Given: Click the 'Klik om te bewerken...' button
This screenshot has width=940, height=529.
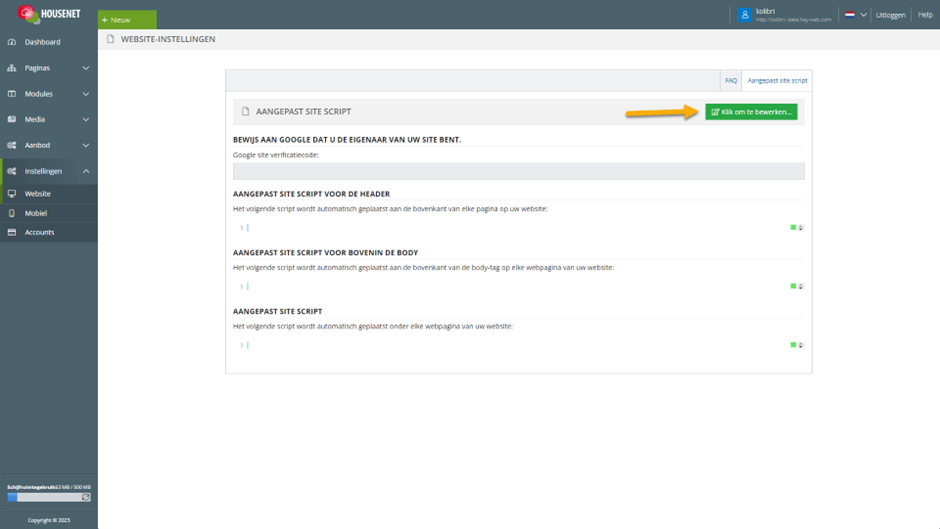Looking at the screenshot, I should pyautogui.click(x=751, y=112).
